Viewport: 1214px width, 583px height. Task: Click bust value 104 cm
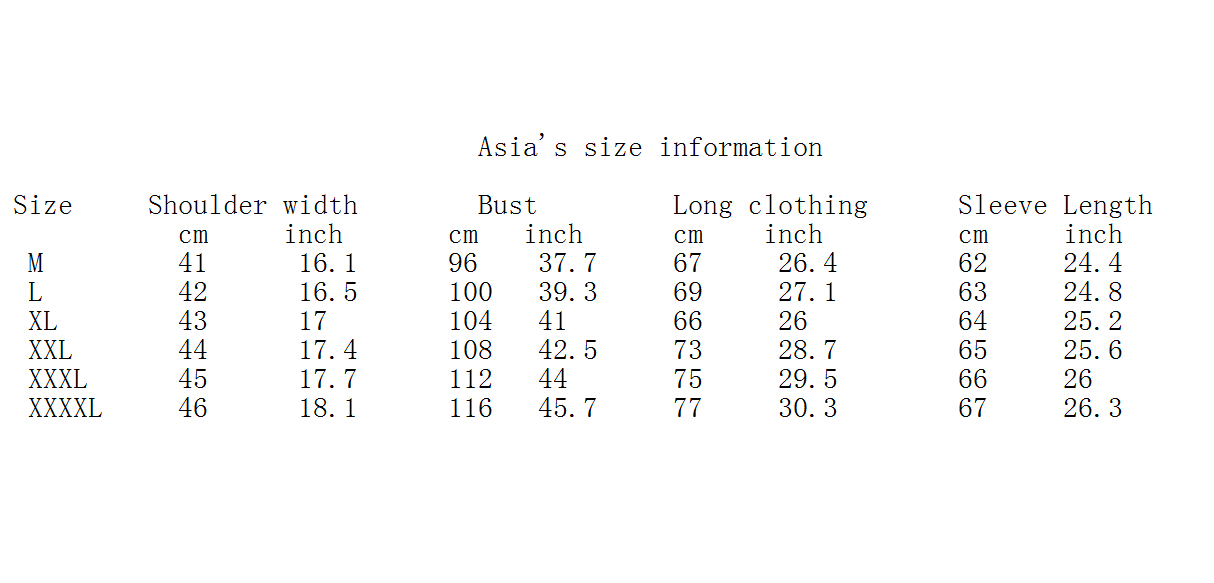[470, 322]
